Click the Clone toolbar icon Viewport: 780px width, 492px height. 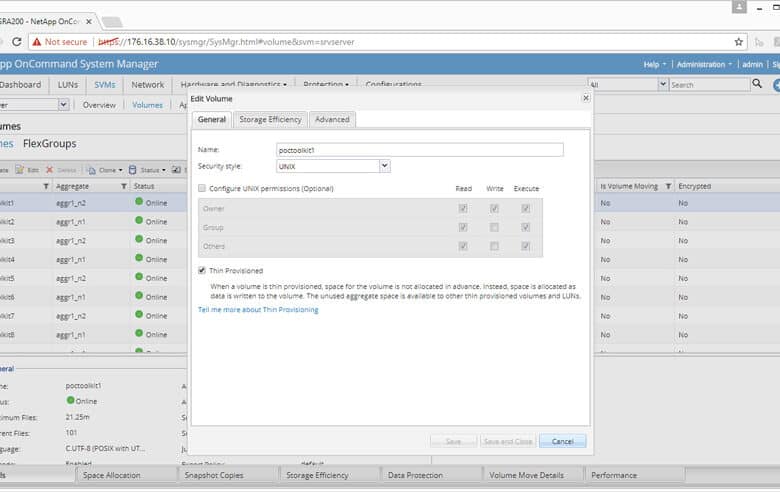(91, 170)
